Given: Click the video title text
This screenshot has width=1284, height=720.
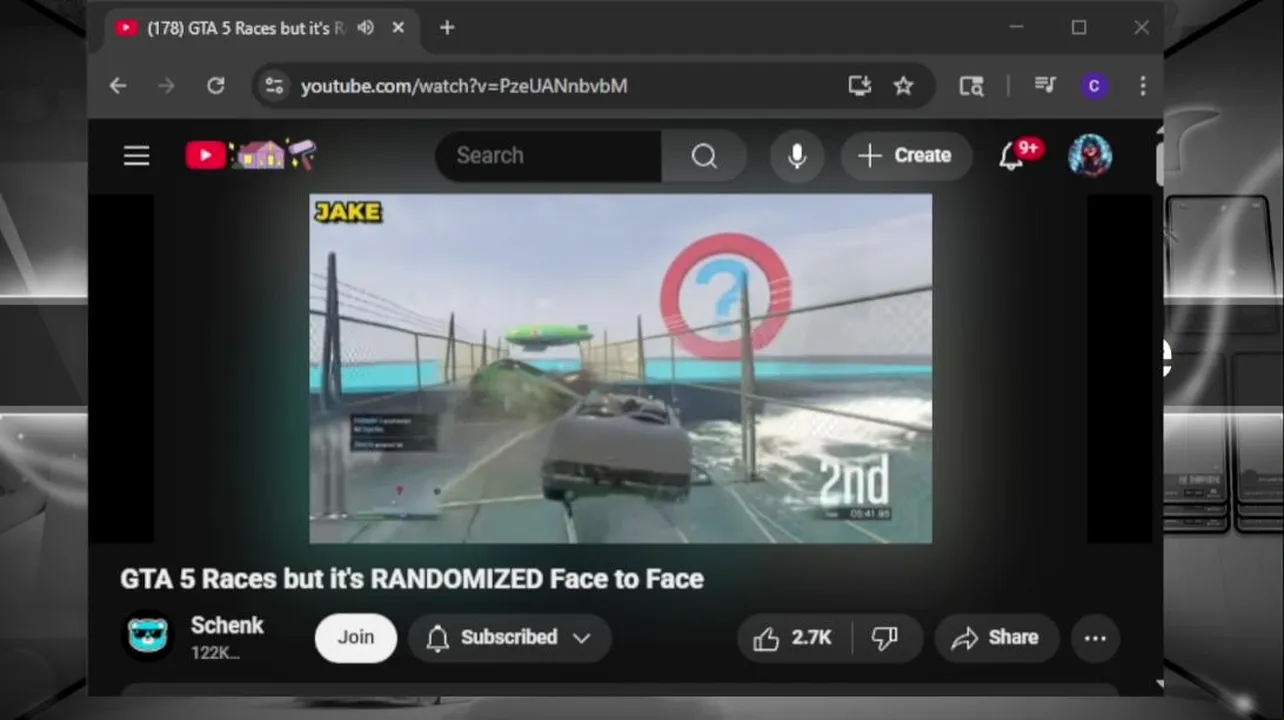Looking at the screenshot, I should [x=412, y=579].
